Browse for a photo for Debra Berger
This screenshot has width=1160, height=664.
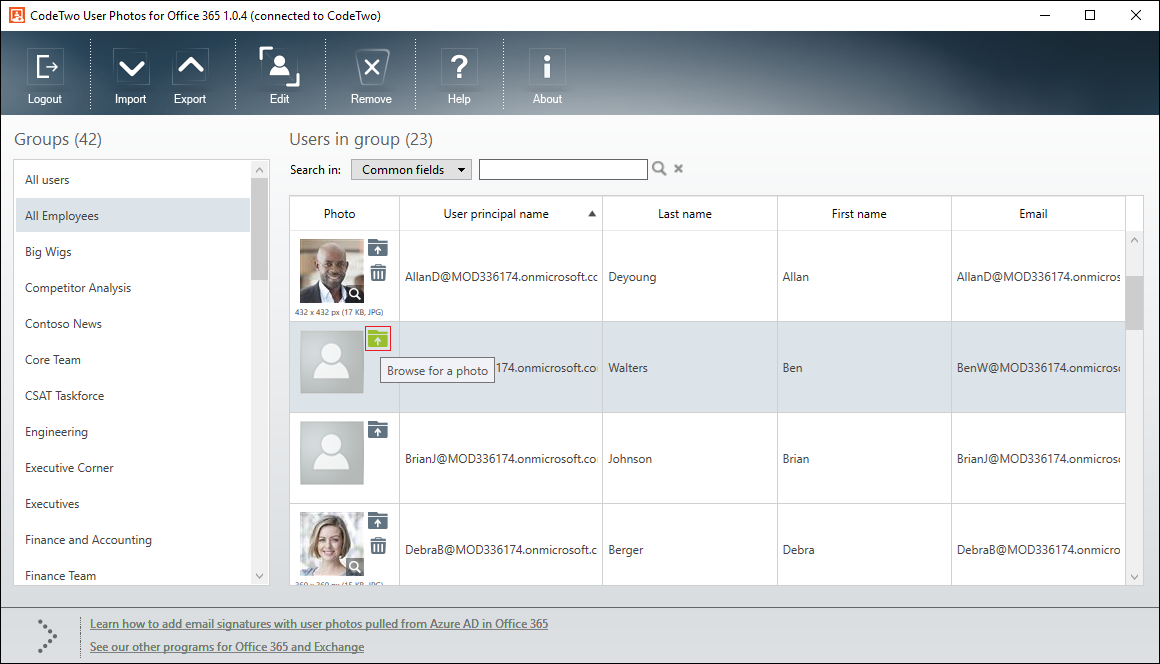coord(378,521)
